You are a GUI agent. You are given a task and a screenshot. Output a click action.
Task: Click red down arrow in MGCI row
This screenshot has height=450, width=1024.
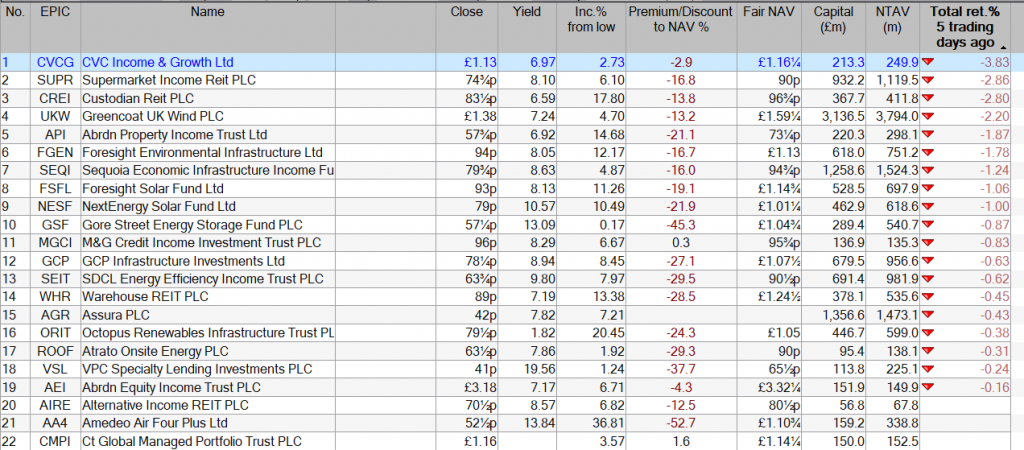[x=927, y=242]
